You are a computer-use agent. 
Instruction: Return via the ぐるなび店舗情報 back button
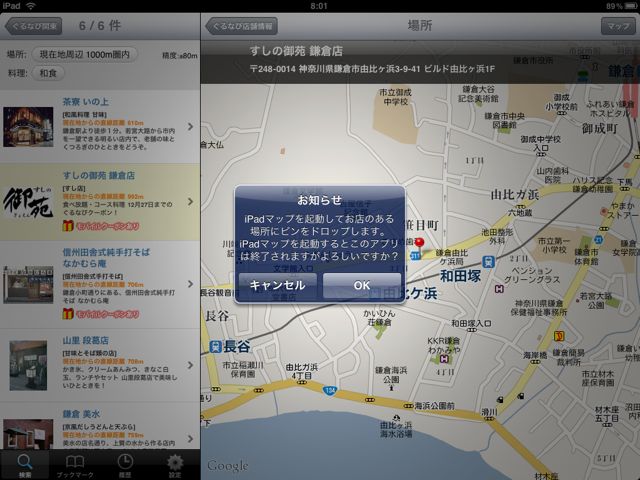tap(242, 26)
